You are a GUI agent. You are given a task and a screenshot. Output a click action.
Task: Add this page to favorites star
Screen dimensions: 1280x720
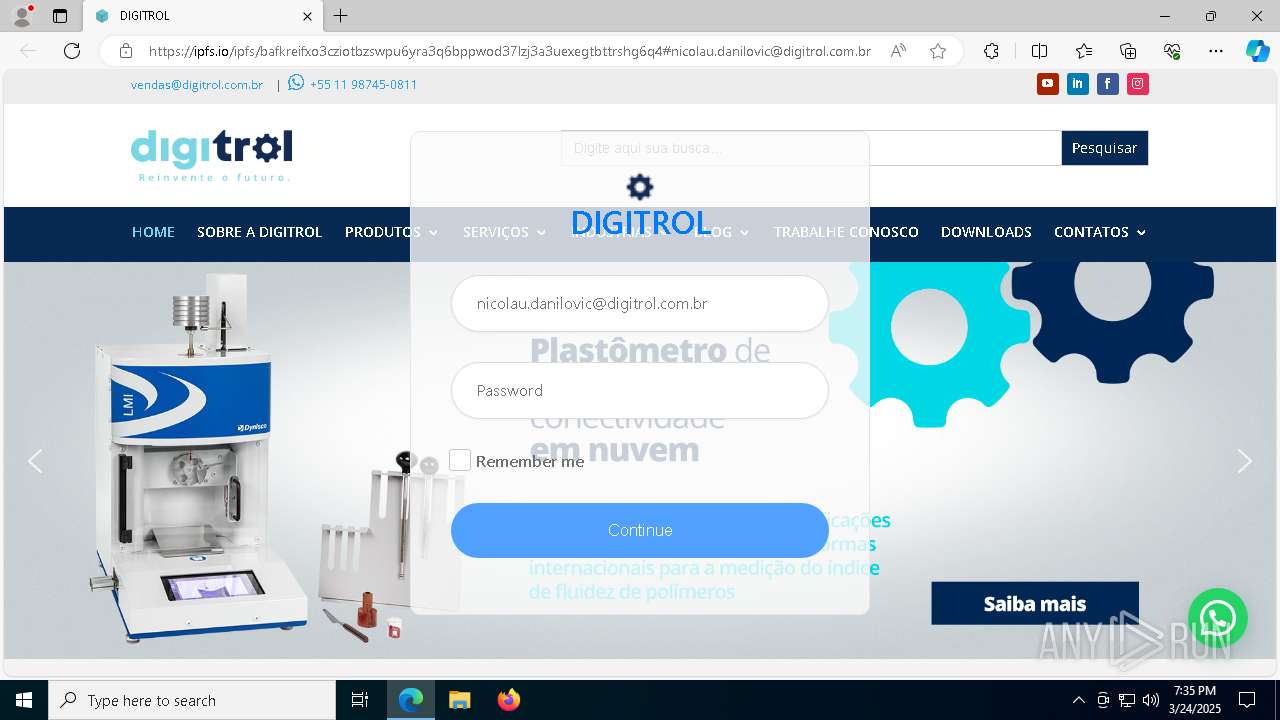(937, 51)
